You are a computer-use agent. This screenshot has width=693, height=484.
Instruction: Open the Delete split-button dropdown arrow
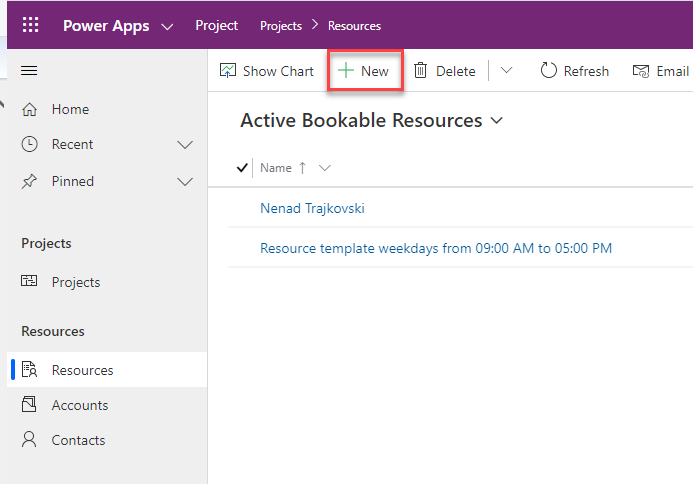coord(506,71)
